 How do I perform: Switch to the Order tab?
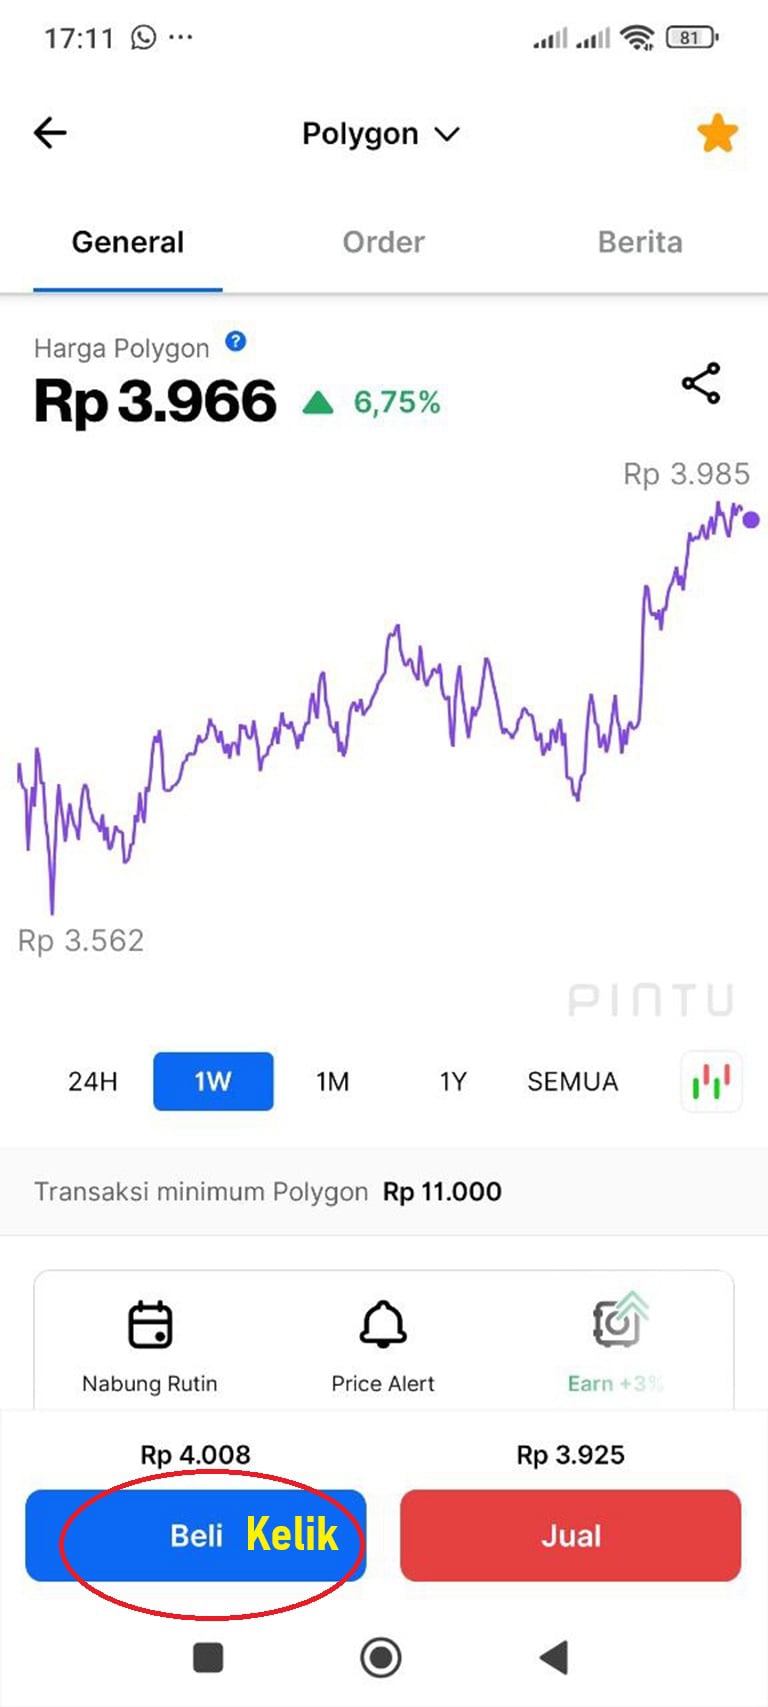click(383, 242)
